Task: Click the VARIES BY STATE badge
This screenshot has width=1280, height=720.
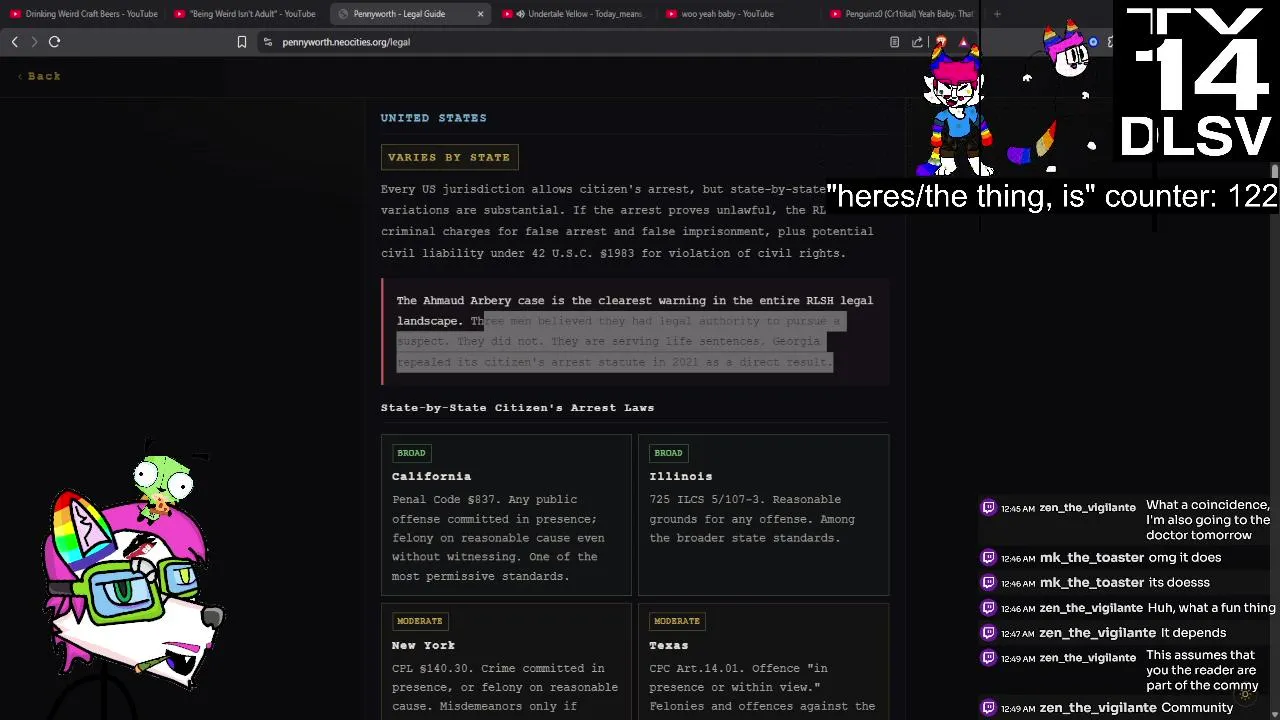Action: pyautogui.click(x=449, y=157)
